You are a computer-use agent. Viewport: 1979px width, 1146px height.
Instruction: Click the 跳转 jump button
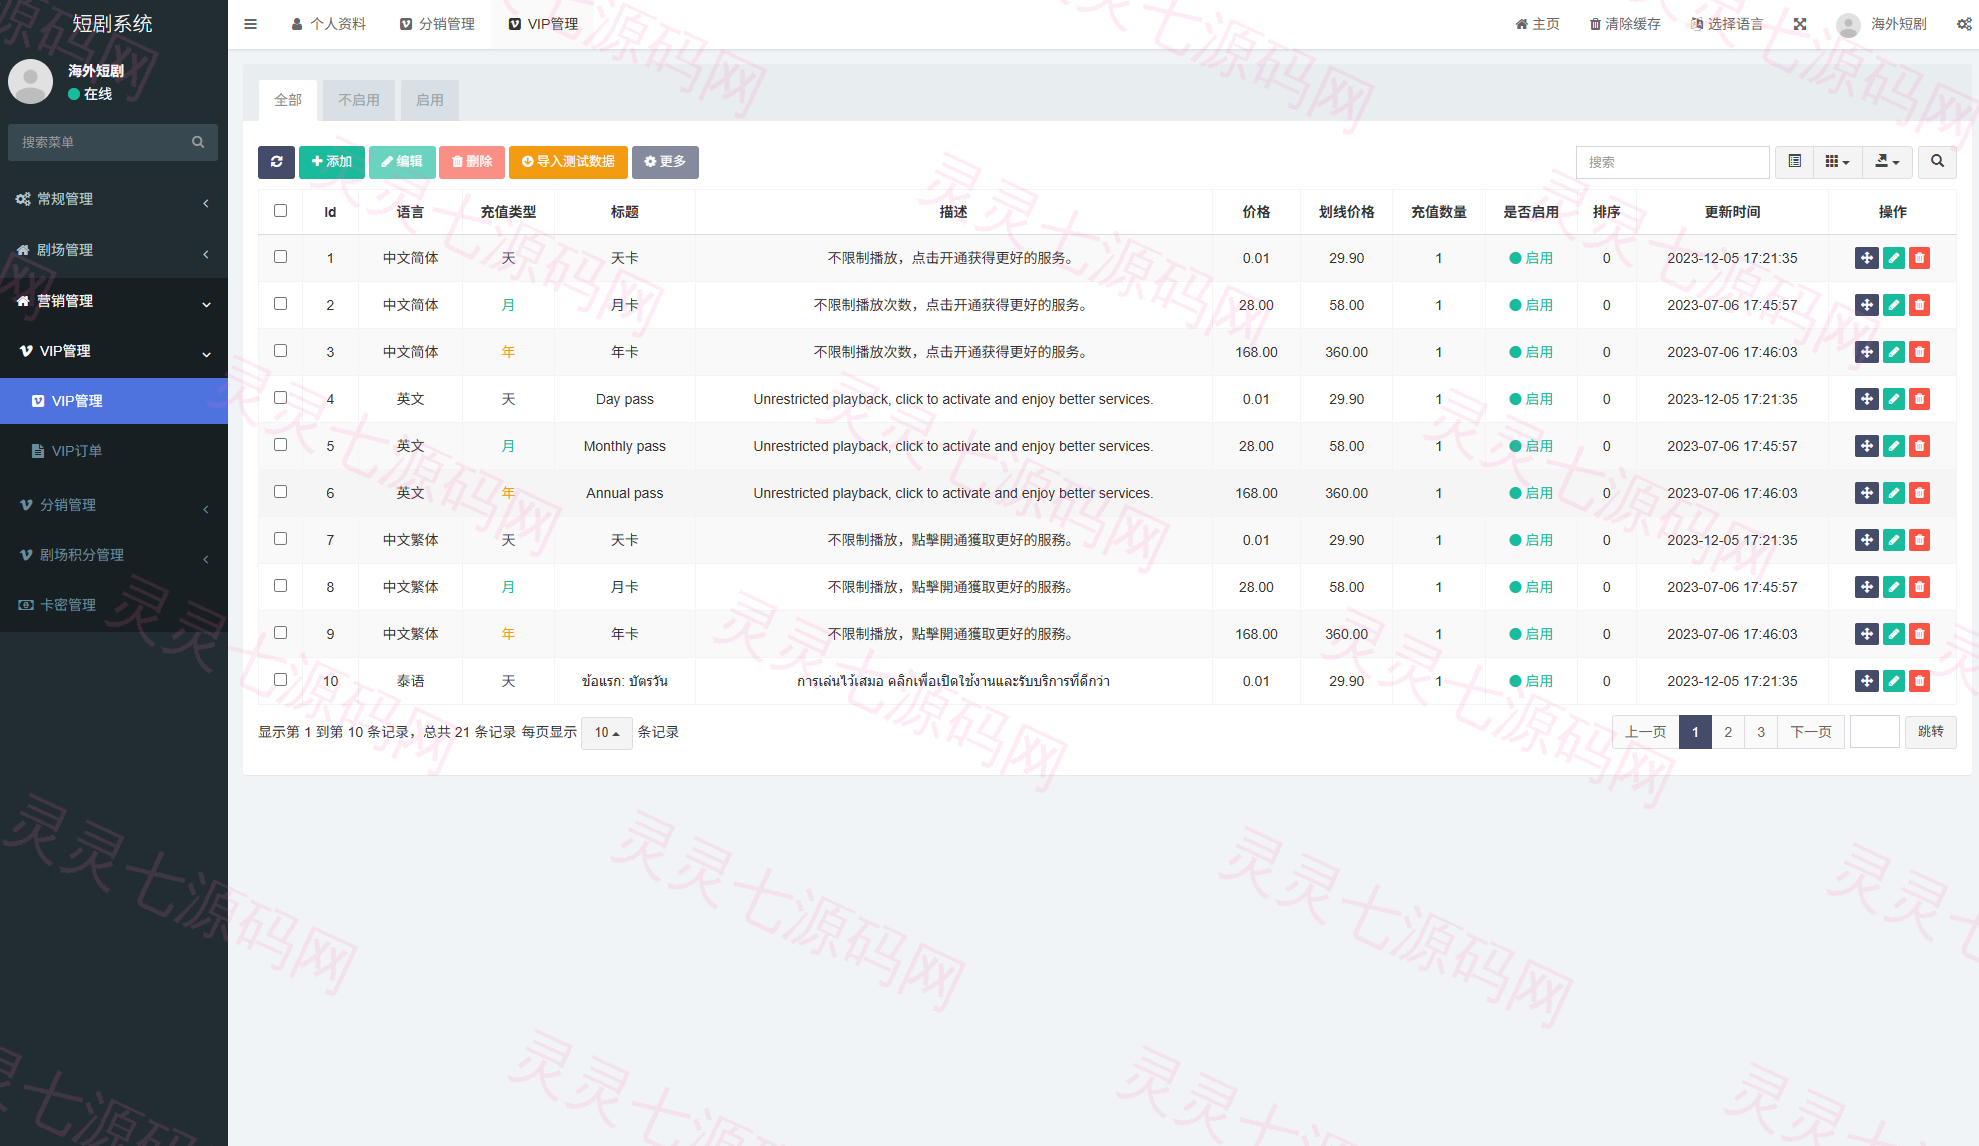[x=1931, y=732]
